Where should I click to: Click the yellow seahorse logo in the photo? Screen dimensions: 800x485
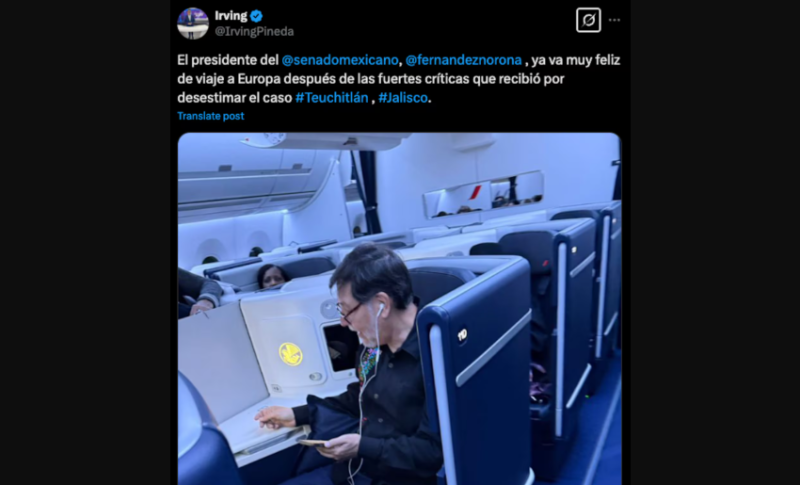[290, 354]
